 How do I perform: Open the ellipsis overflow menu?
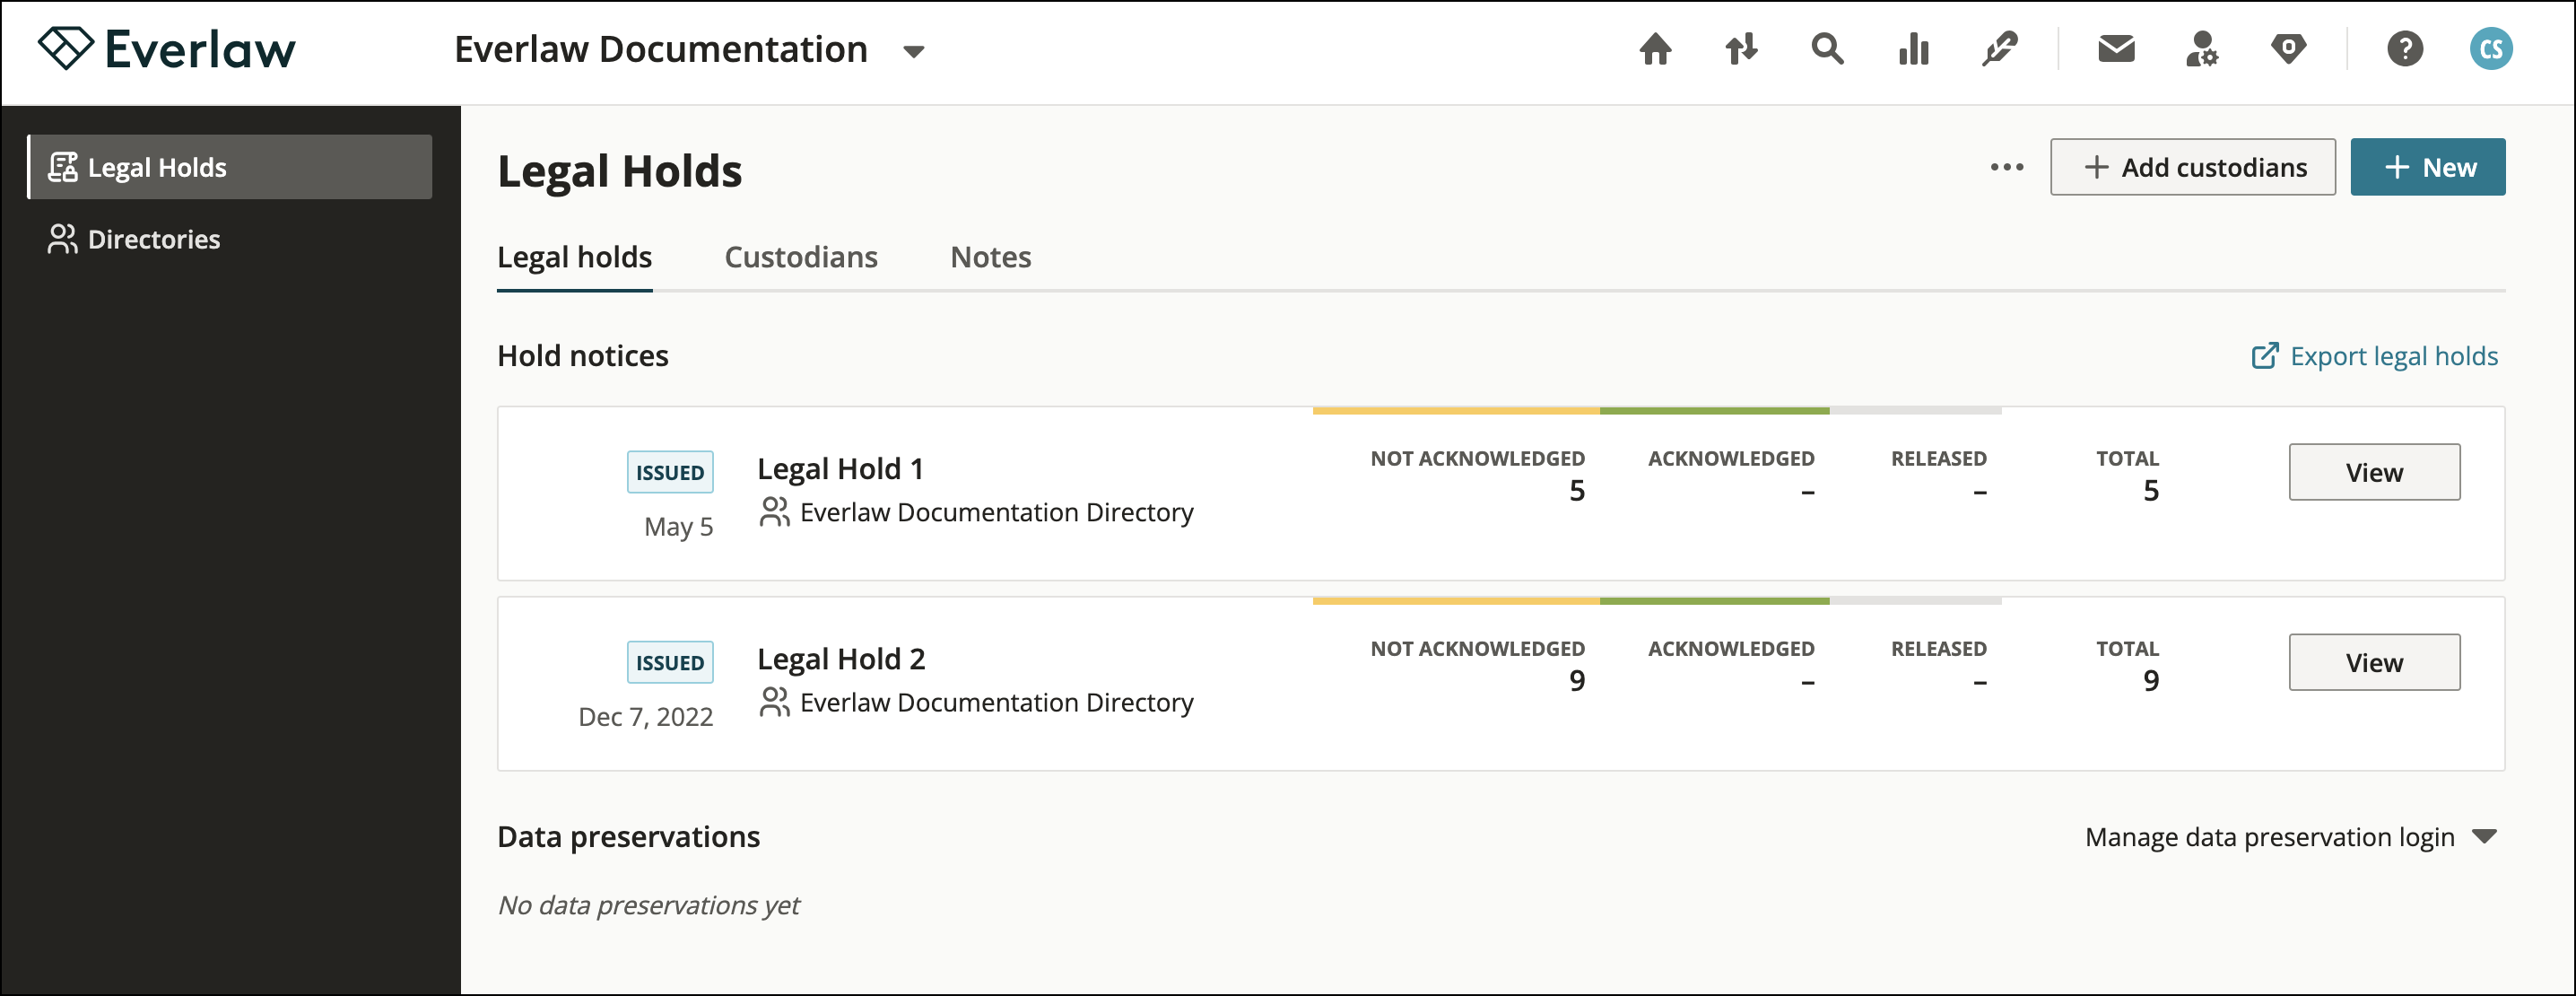[2006, 167]
